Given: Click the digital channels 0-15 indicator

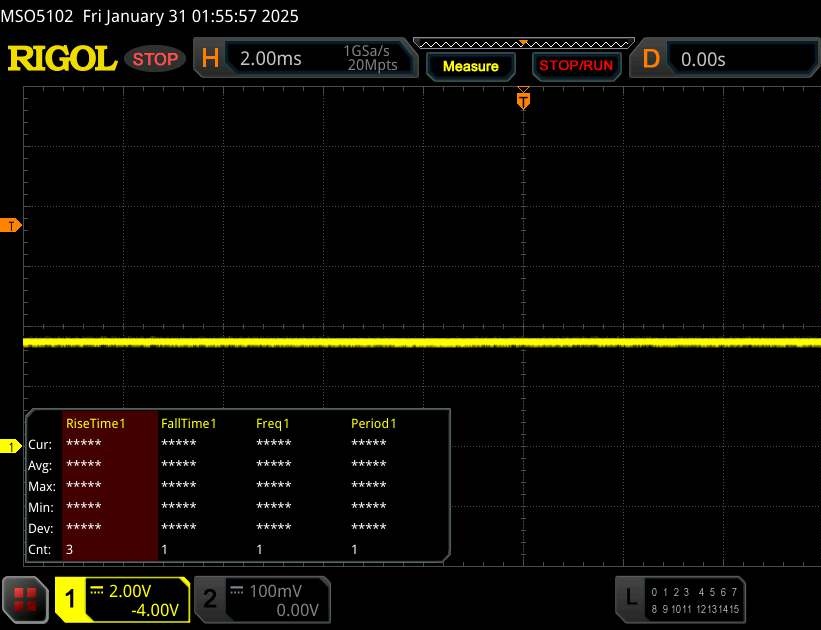Looking at the screenshot, I should (695, 600).
